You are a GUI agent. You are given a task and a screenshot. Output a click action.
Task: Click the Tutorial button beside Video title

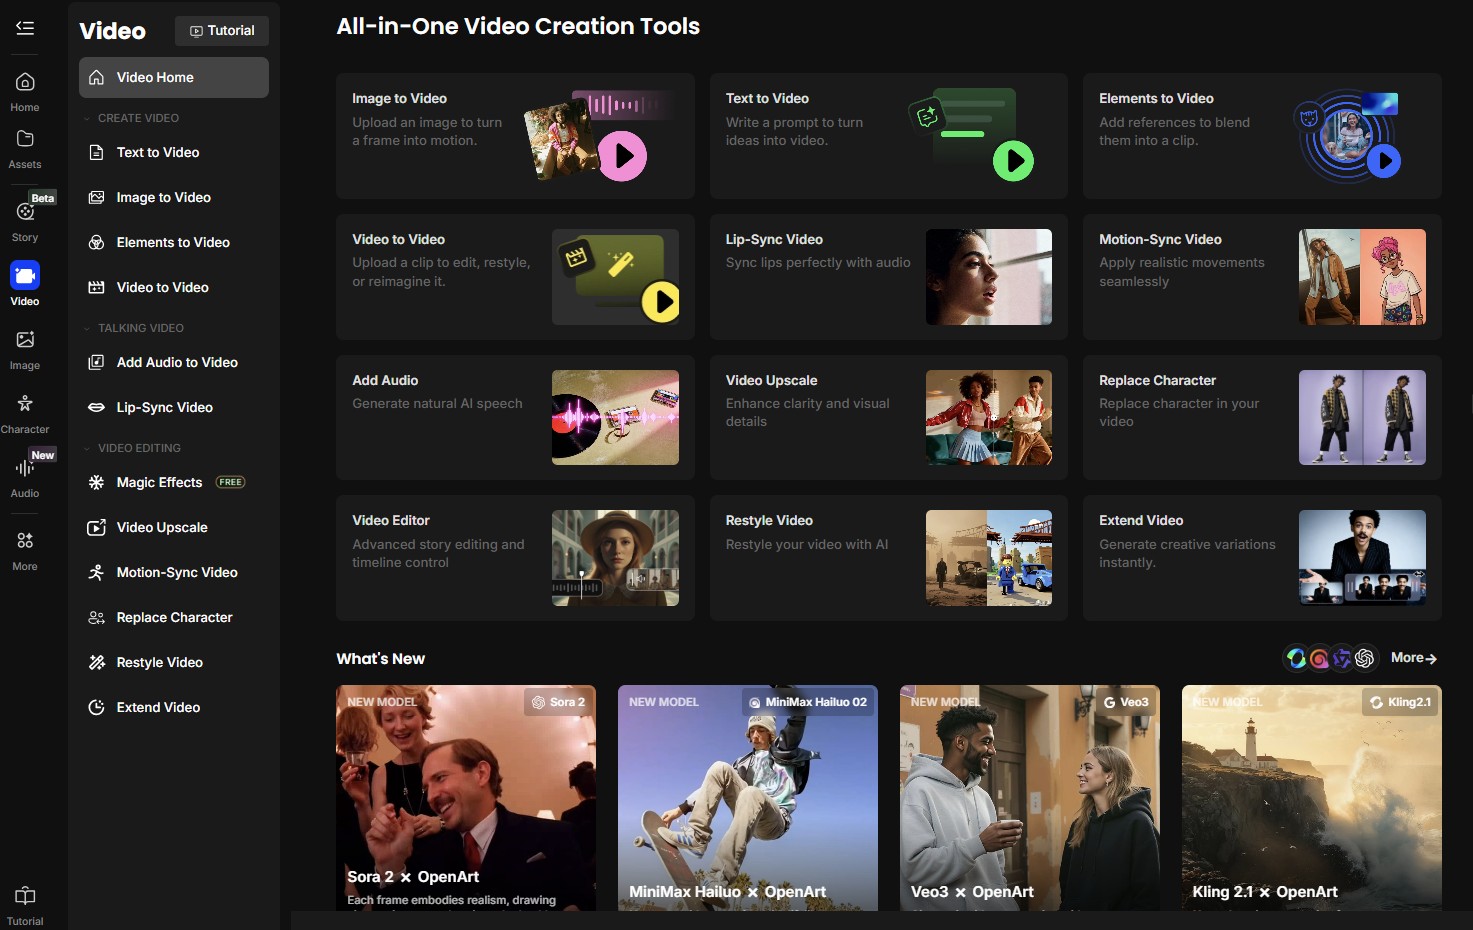point(222,31)
